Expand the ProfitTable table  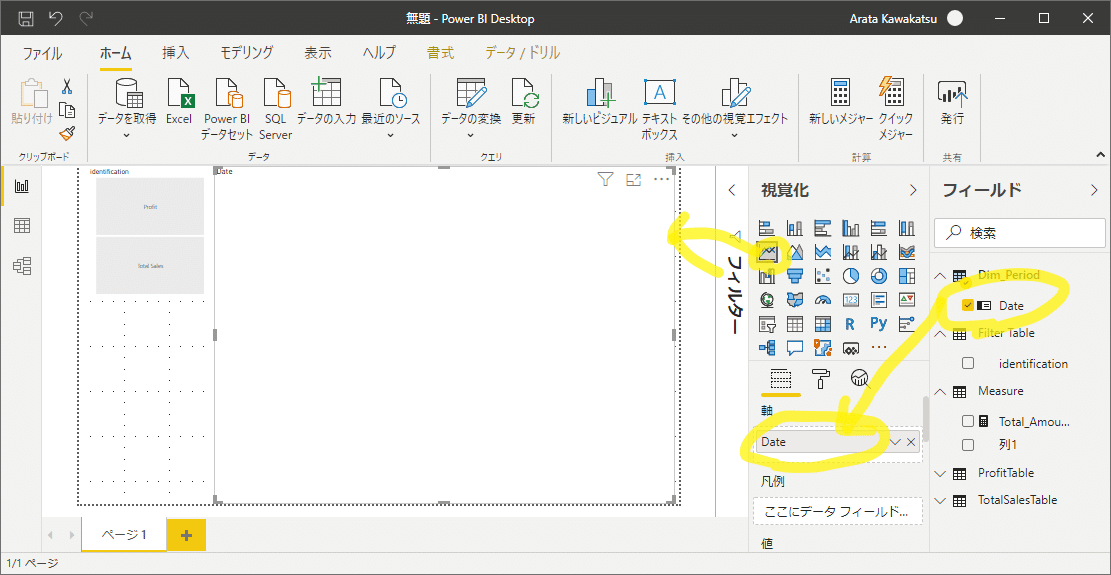[941, 473]
